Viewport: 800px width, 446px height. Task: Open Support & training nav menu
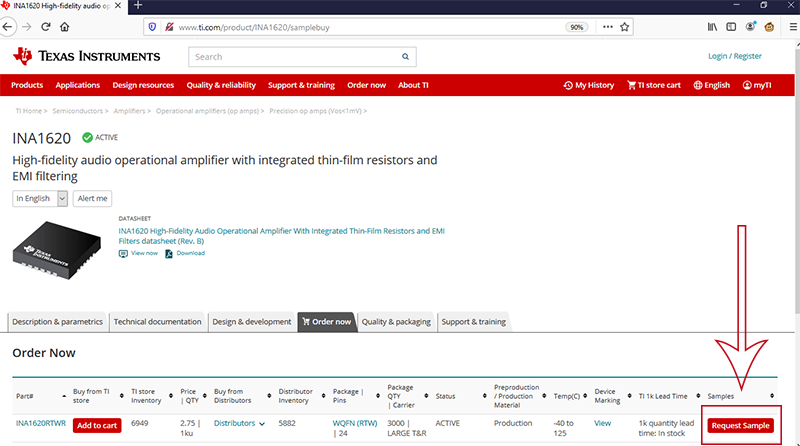click(x=302, y=85)
